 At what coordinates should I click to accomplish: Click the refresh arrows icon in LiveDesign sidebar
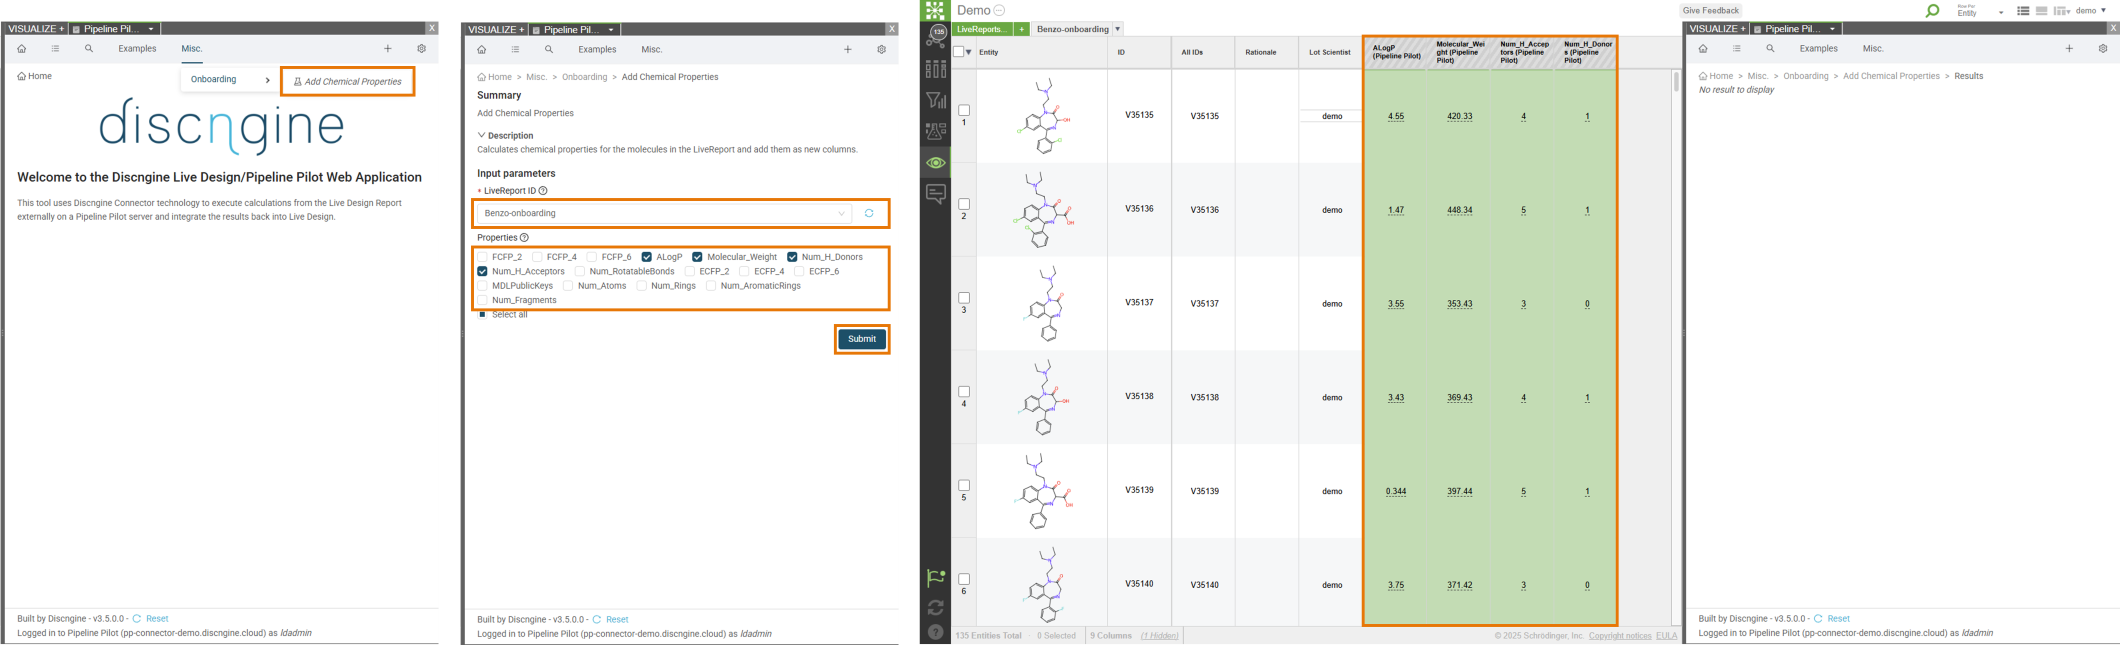[x=935, y=607]
